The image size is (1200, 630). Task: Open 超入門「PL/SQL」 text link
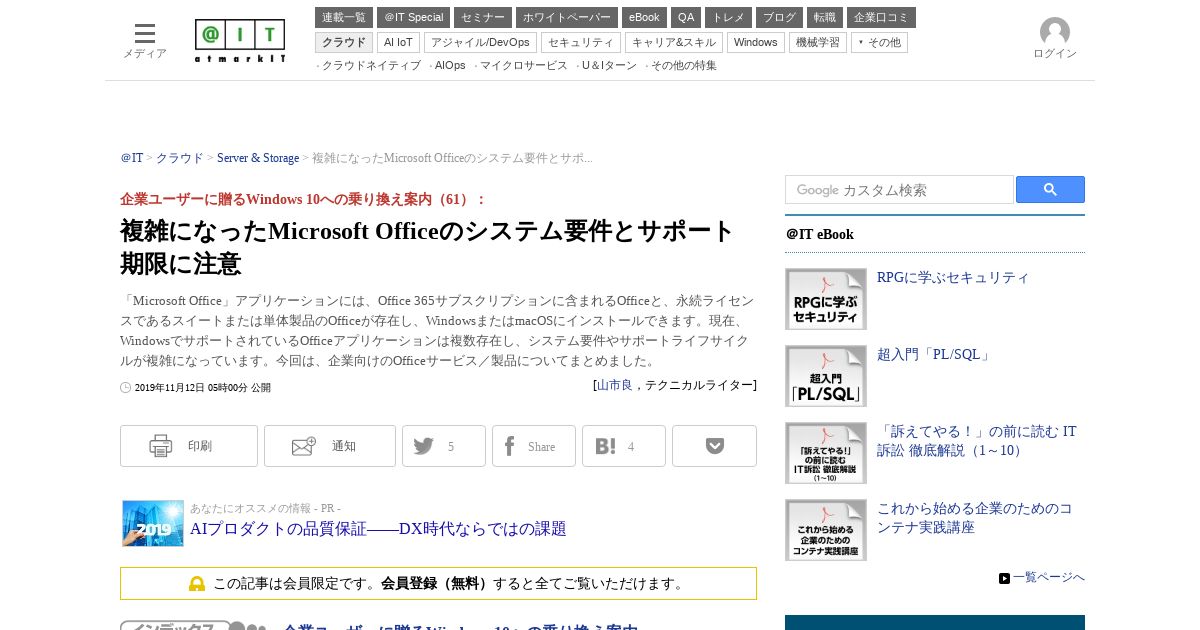934,355
